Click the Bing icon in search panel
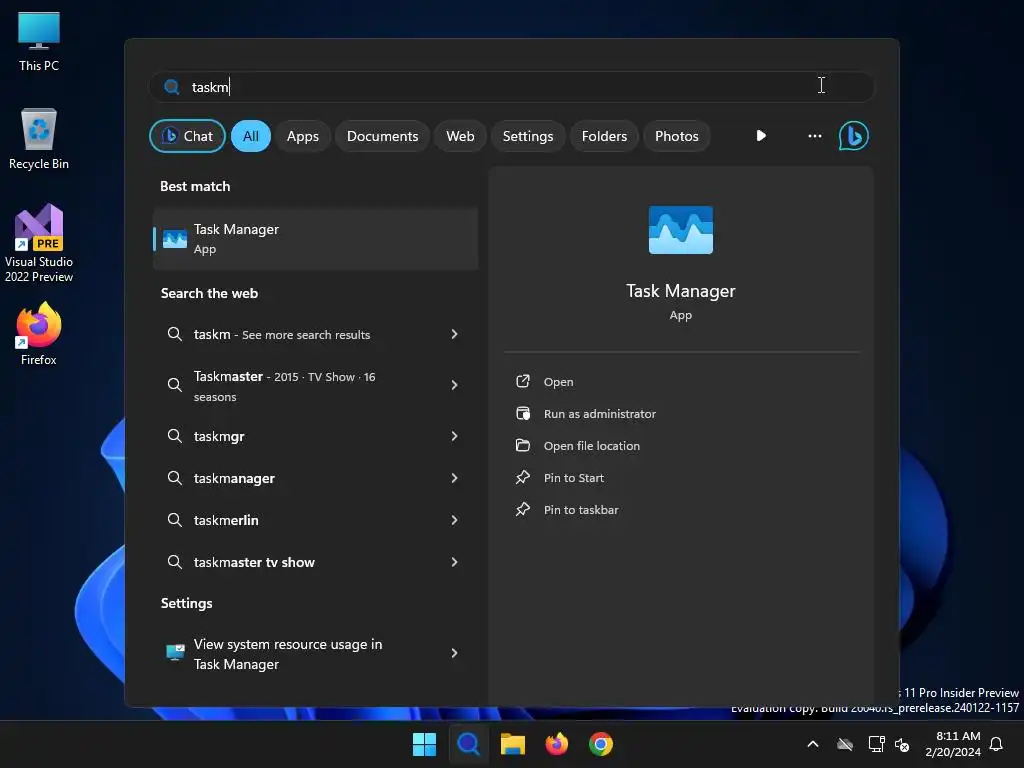 click(853, 136)
